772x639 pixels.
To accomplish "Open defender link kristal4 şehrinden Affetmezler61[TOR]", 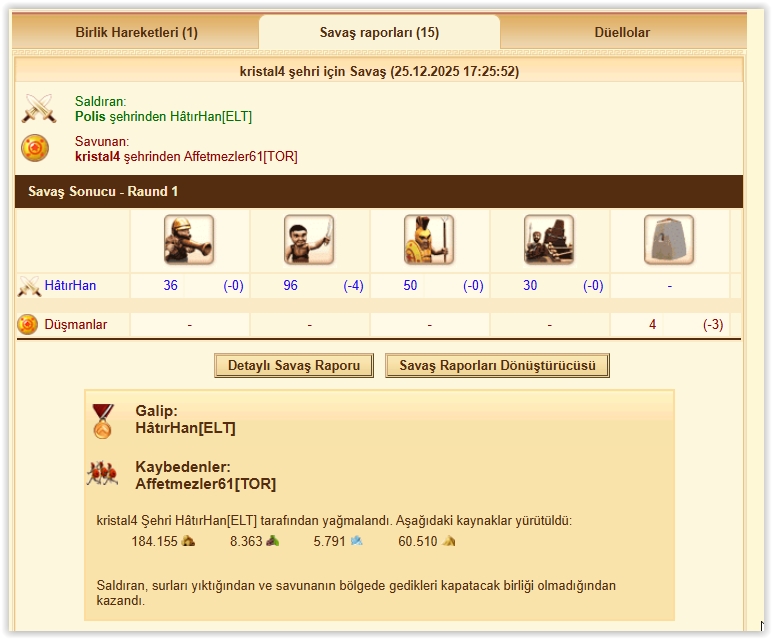I will tap(186, 157).
